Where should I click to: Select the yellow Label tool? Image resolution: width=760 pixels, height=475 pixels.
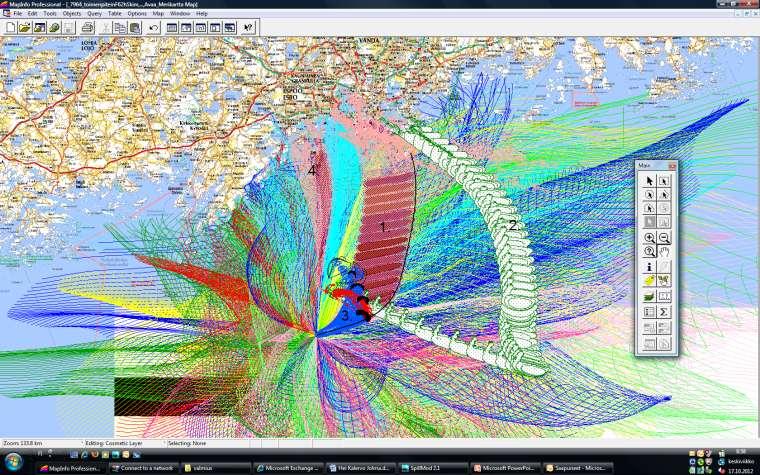coord(649,280)
